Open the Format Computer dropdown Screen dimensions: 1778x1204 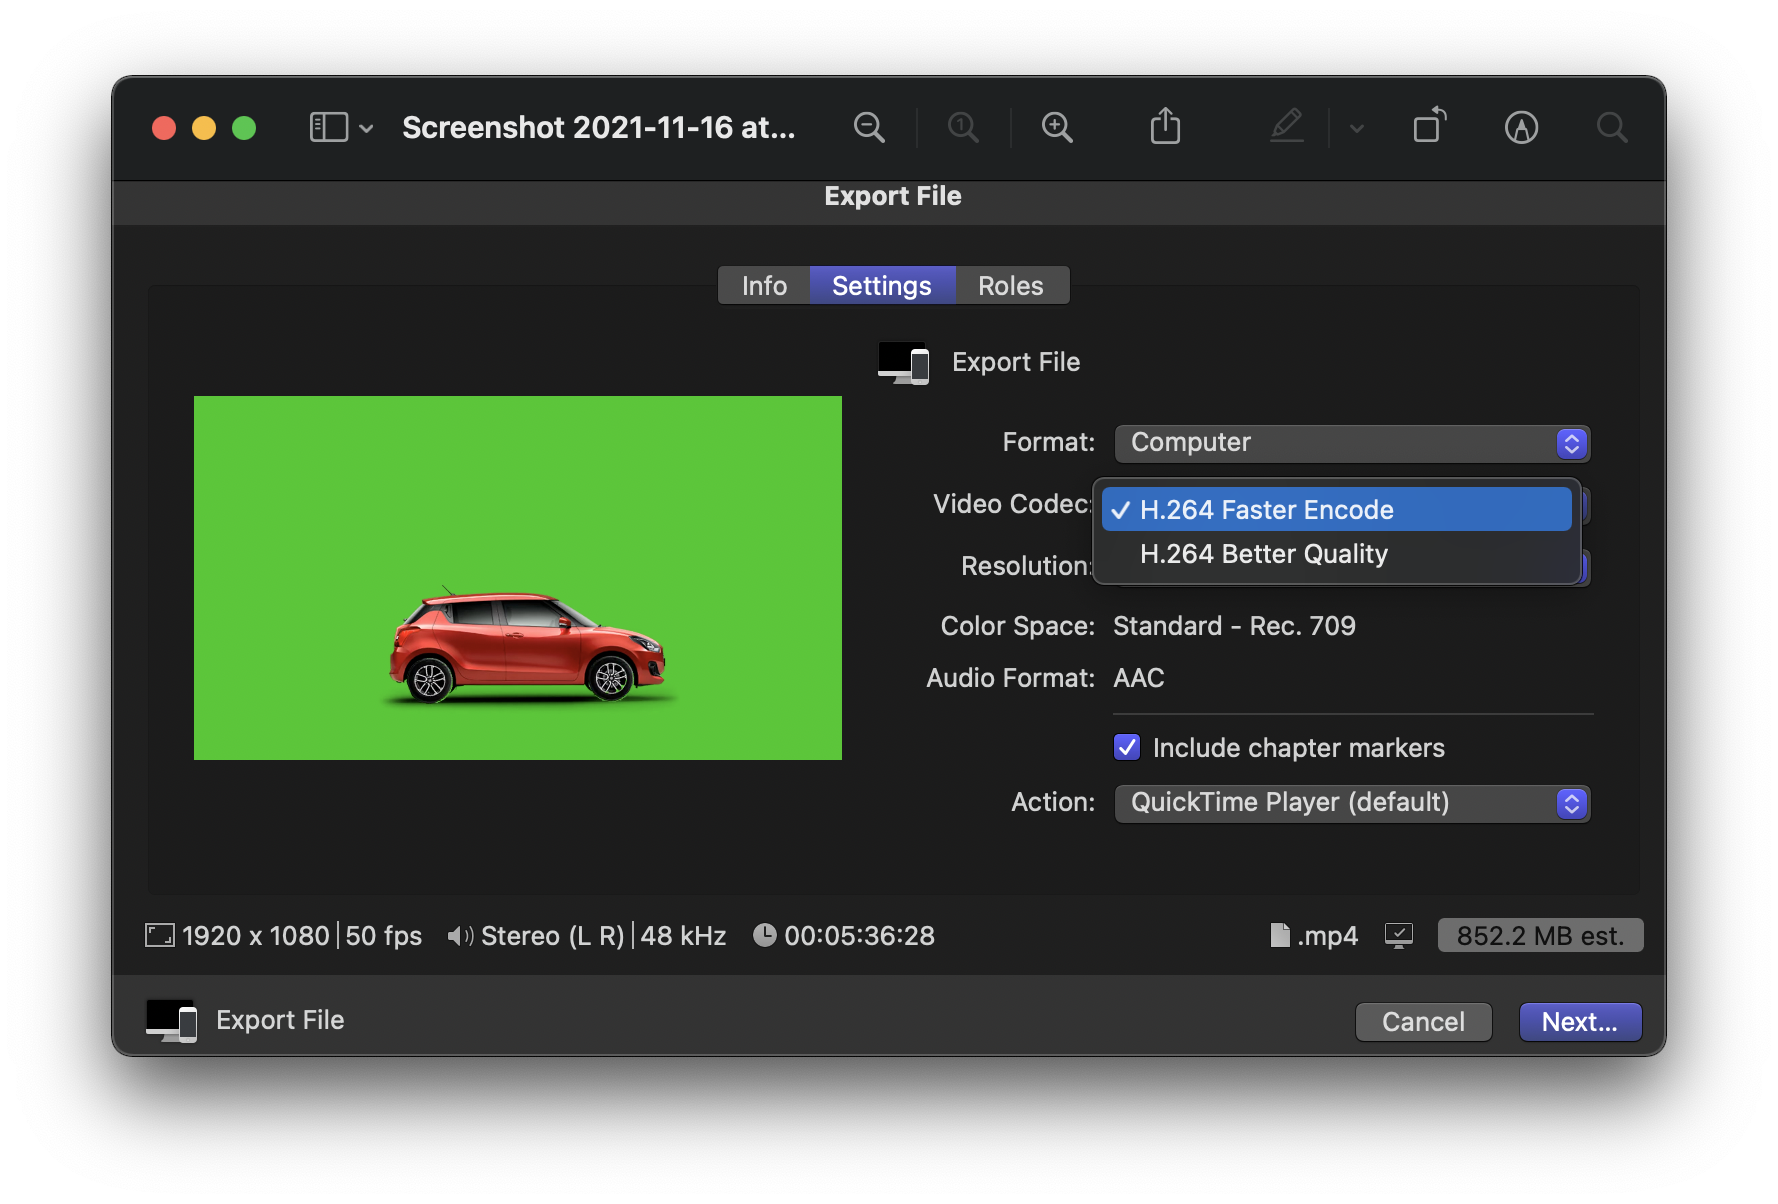point(1351,443)
